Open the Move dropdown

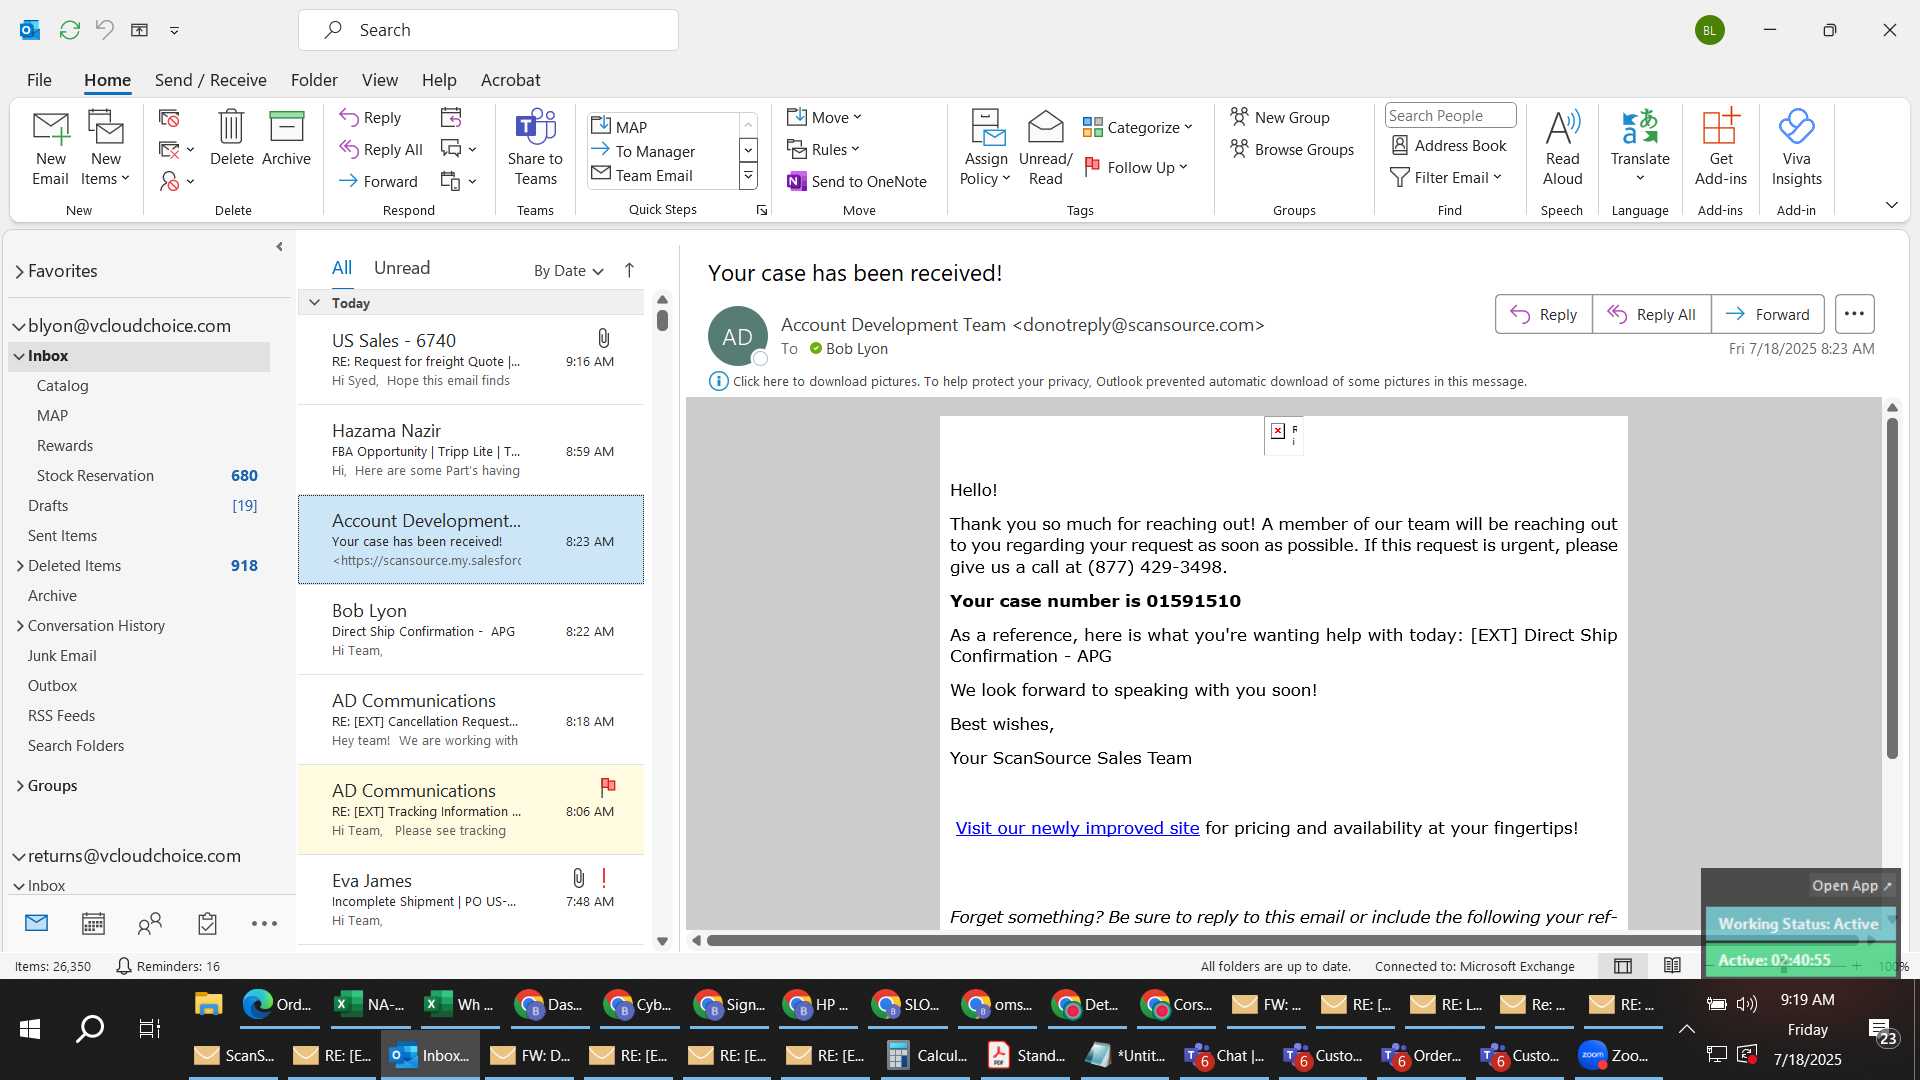click(824, 117)
